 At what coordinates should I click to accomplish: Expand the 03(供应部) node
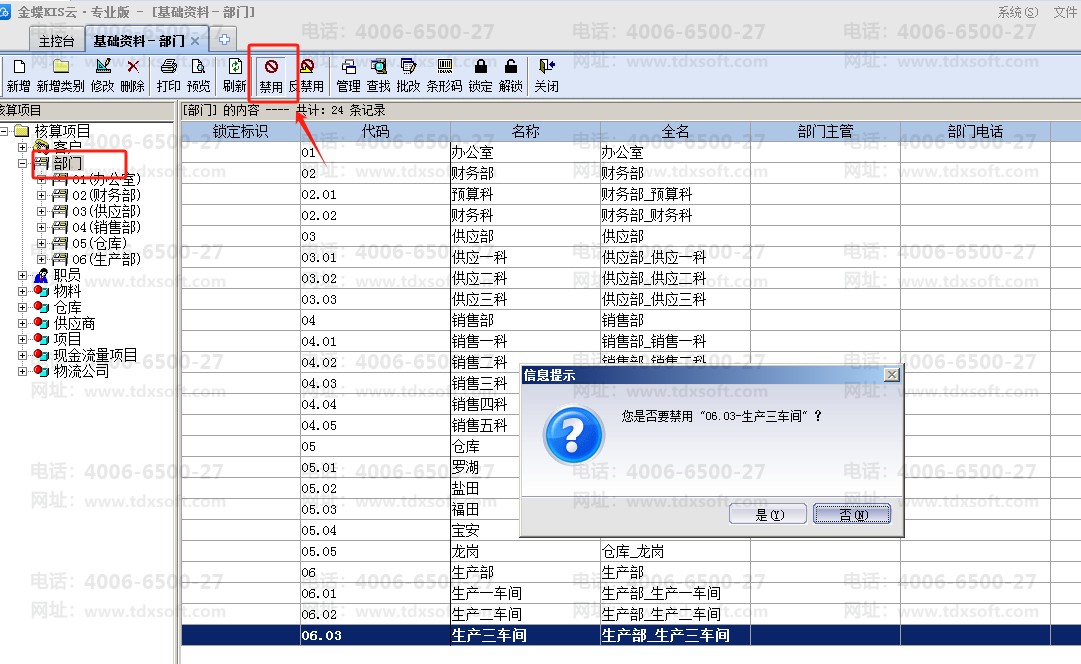pyautogui.click(x=41, y=211)
